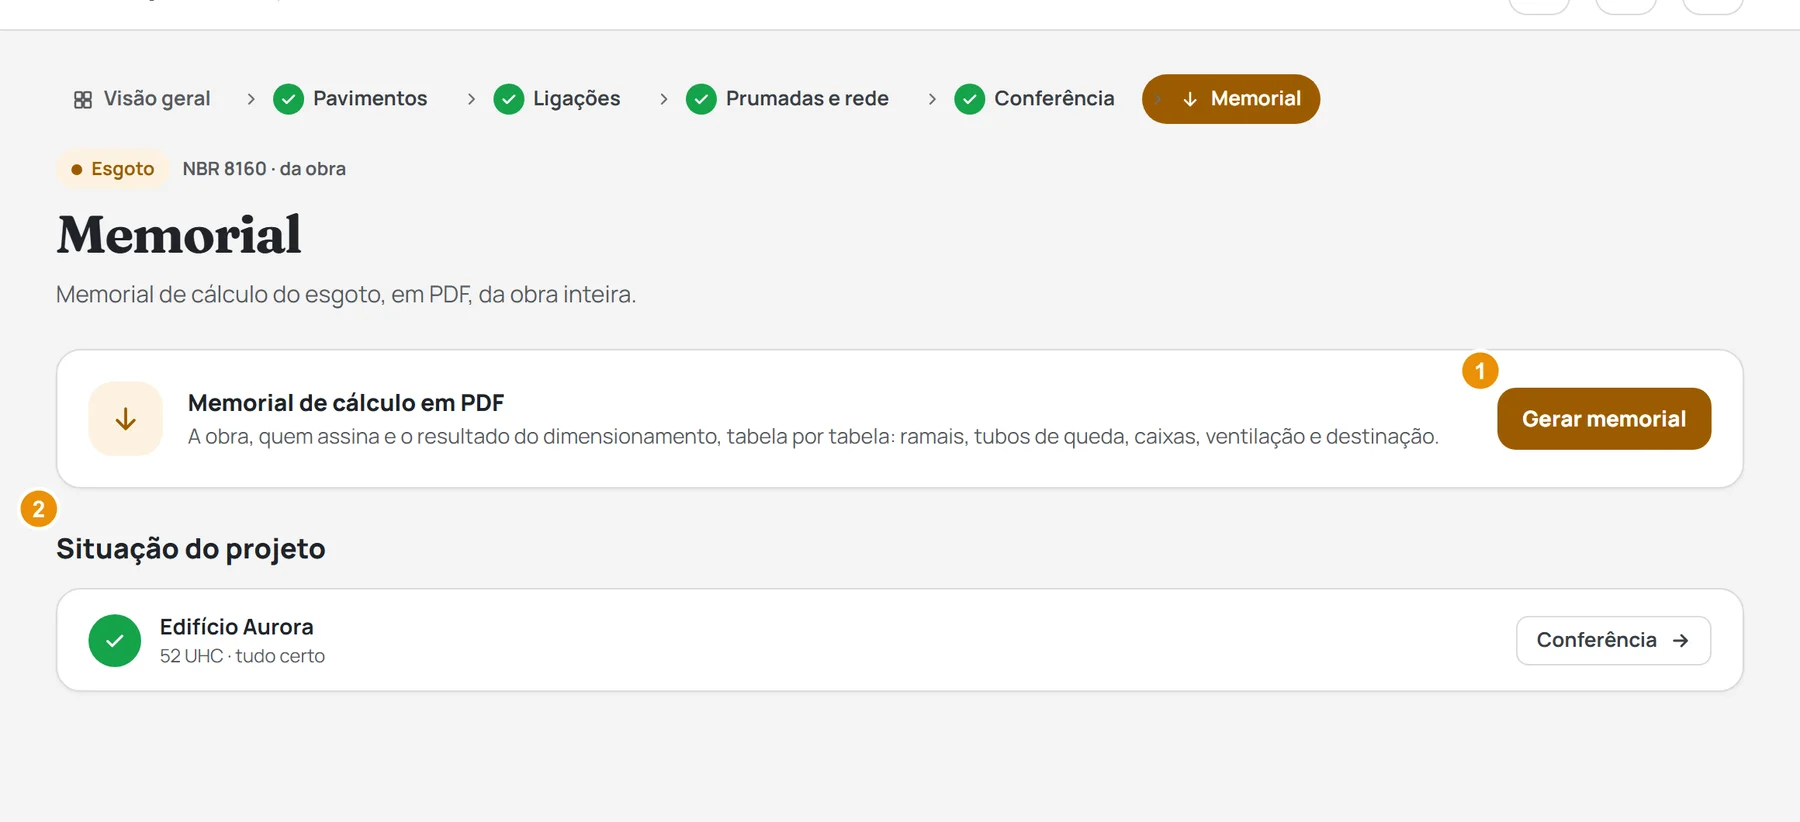Screen dimensions: 1800x822
Task: Select the highlighted Memorial step
Action: 1231,99
